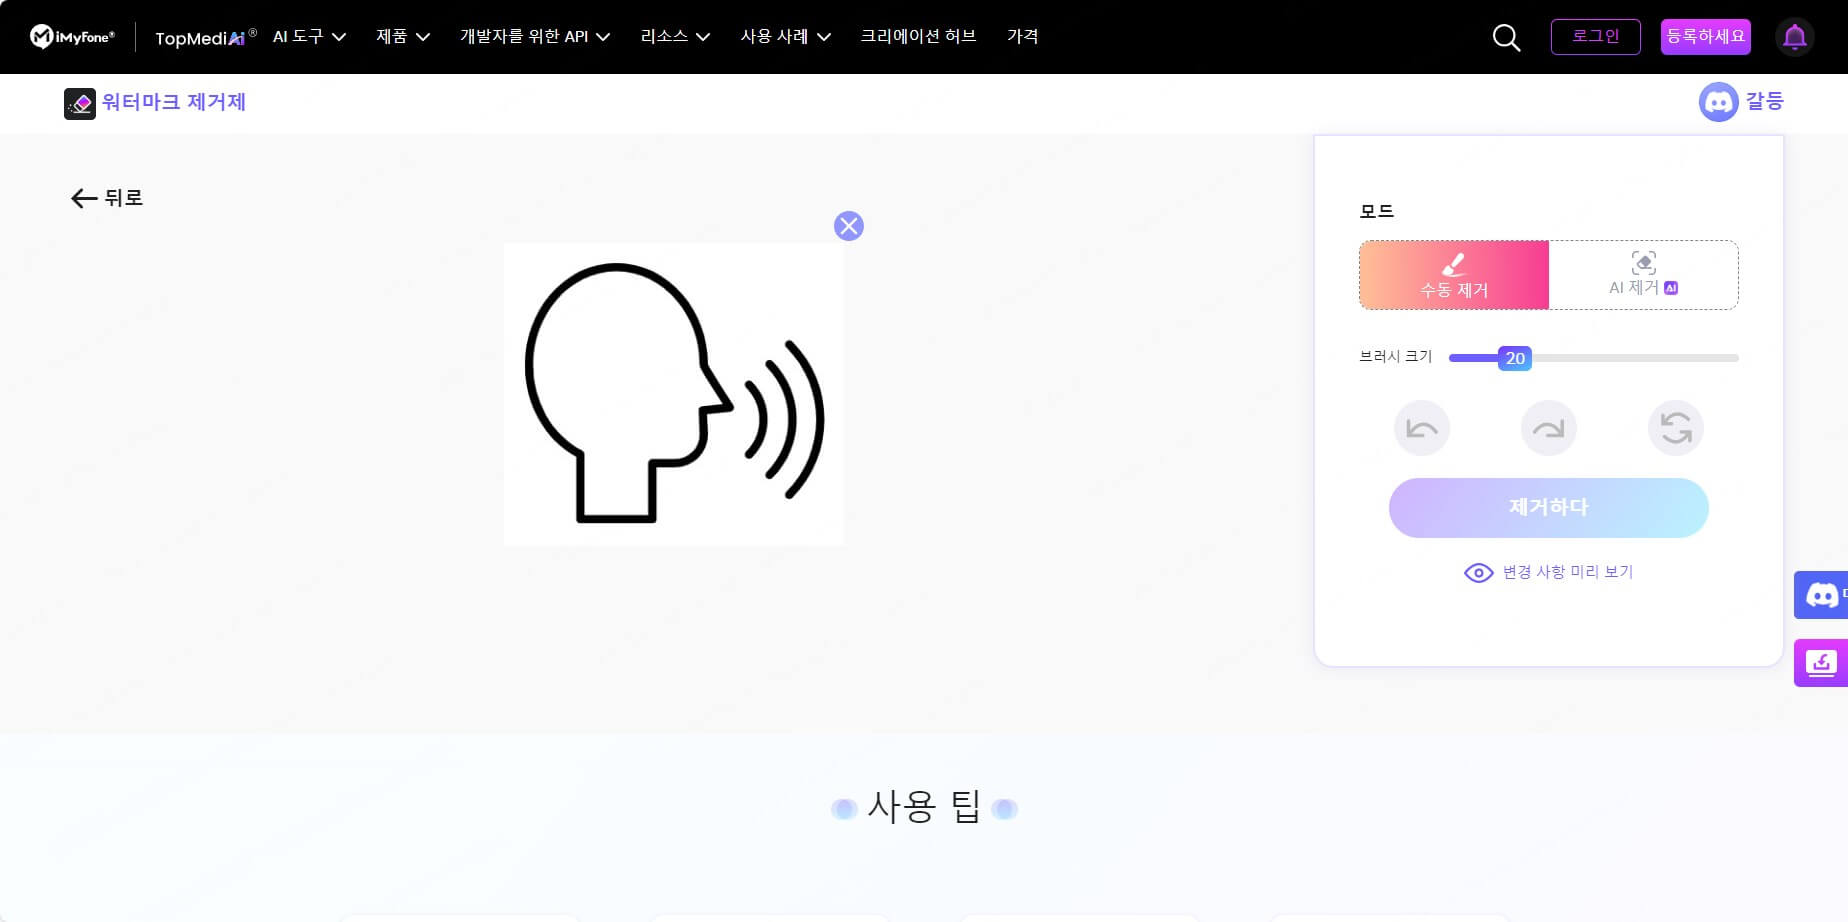Expand the 개발자를 위한 API dropdown
Viewport: 1848px width, 922px height.
pyautogui.click(x=535, y=37)
